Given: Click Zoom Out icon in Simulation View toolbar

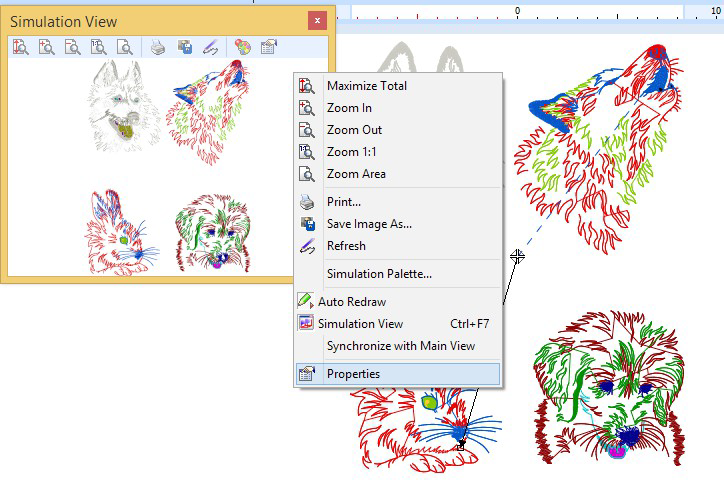Looking at the screenshot, I should (73, 47).
